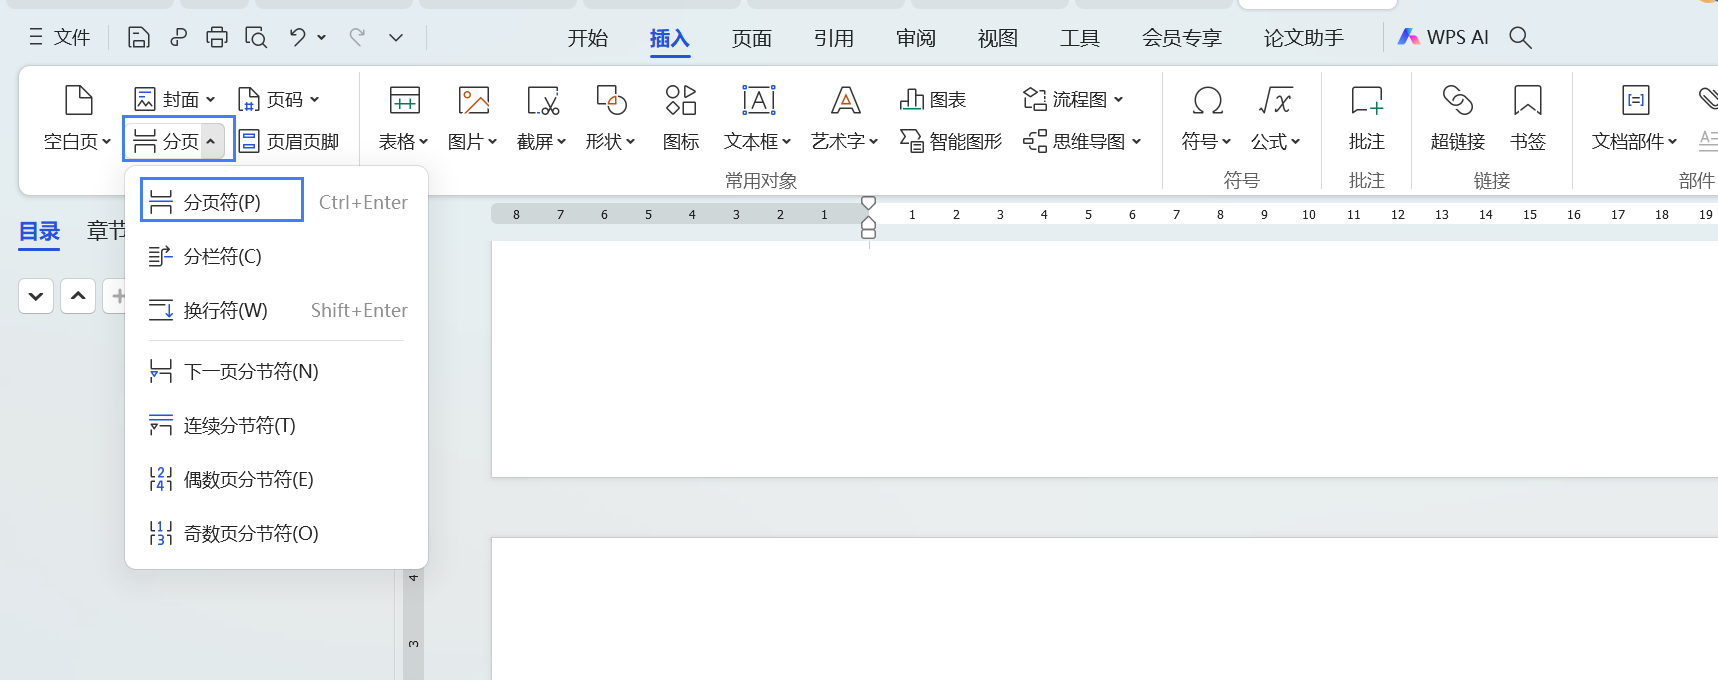Click the Symbol omega icon
Viewport: 1718px width, 680px height.
click(1208, 100)
